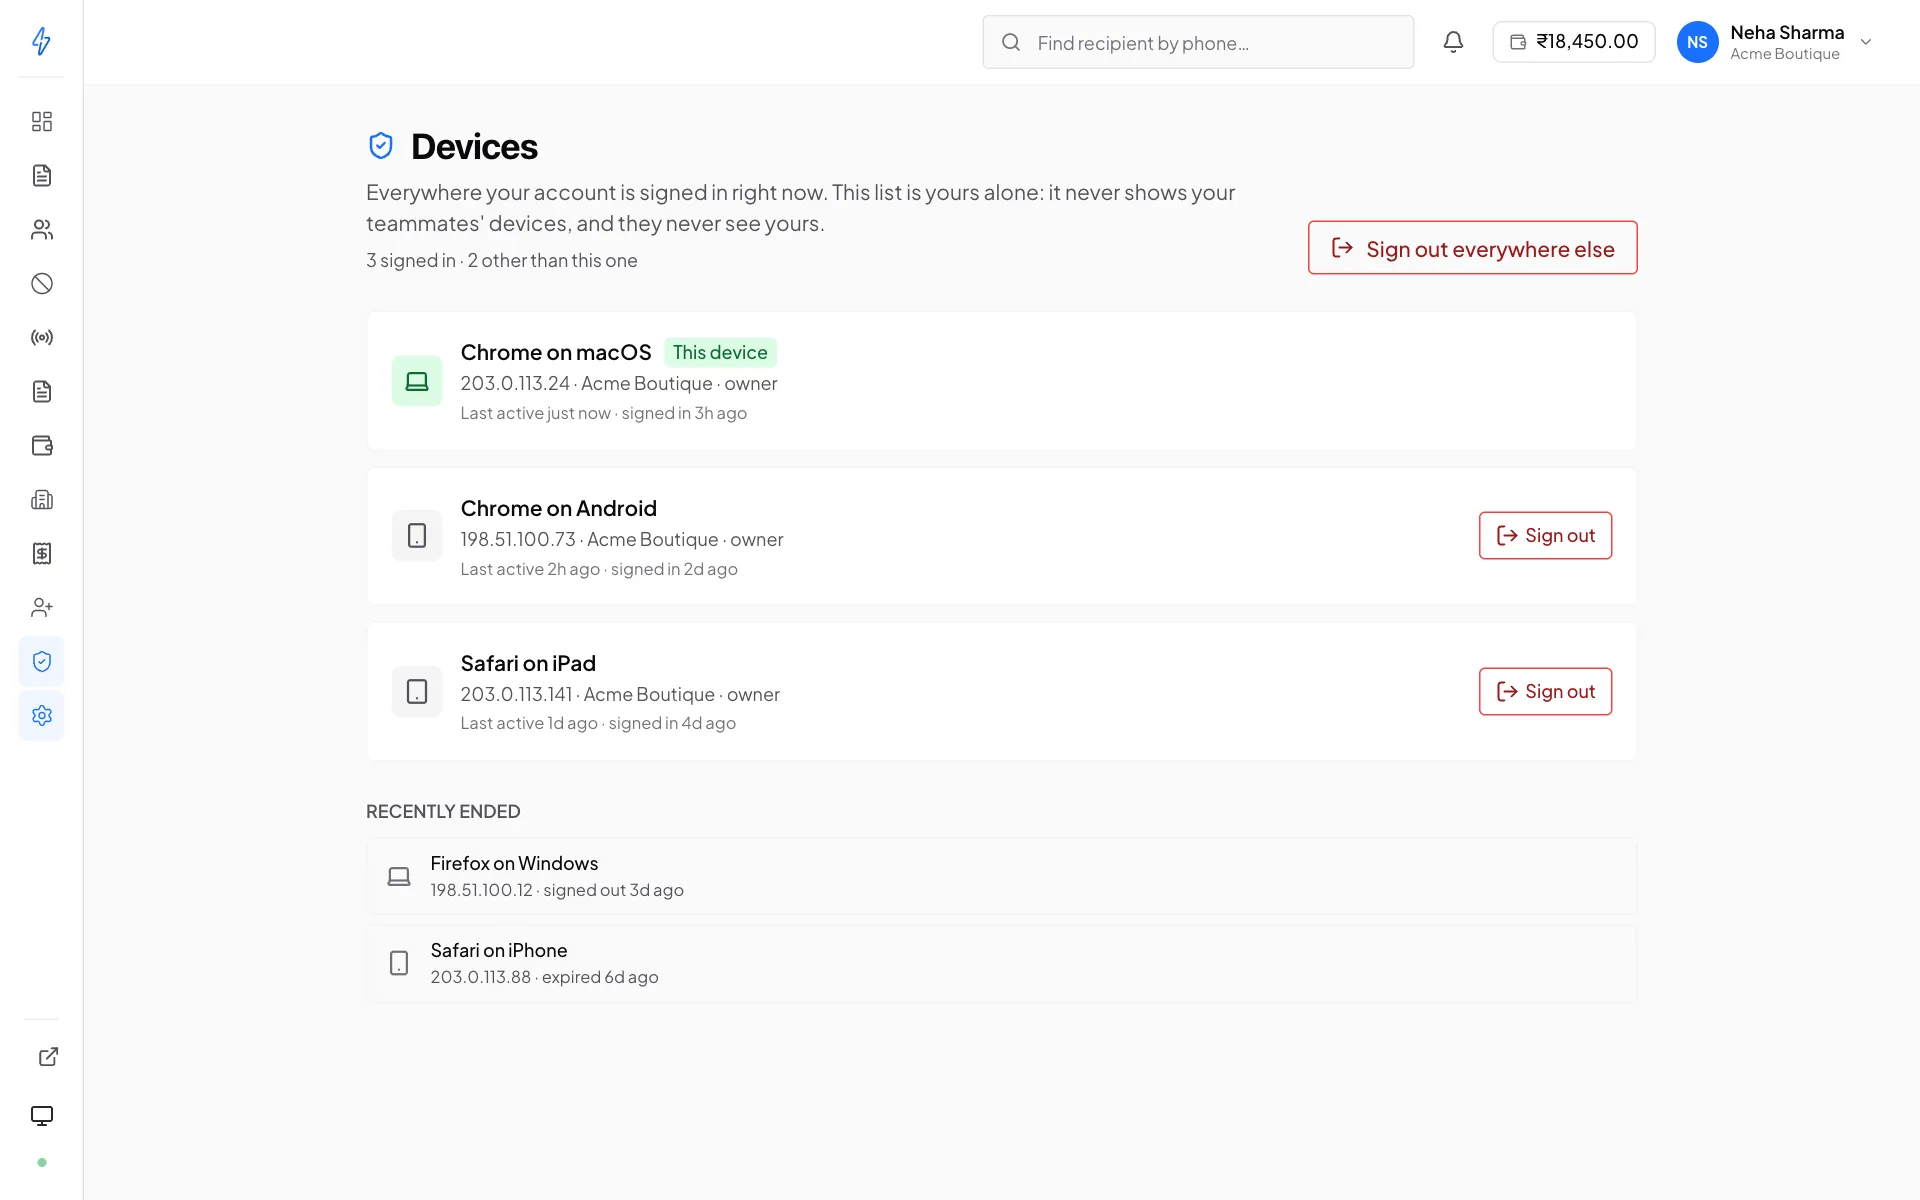Click the shield icon beside Devices heading
Screen dimensions: 1920x1200
pos(381,146)
